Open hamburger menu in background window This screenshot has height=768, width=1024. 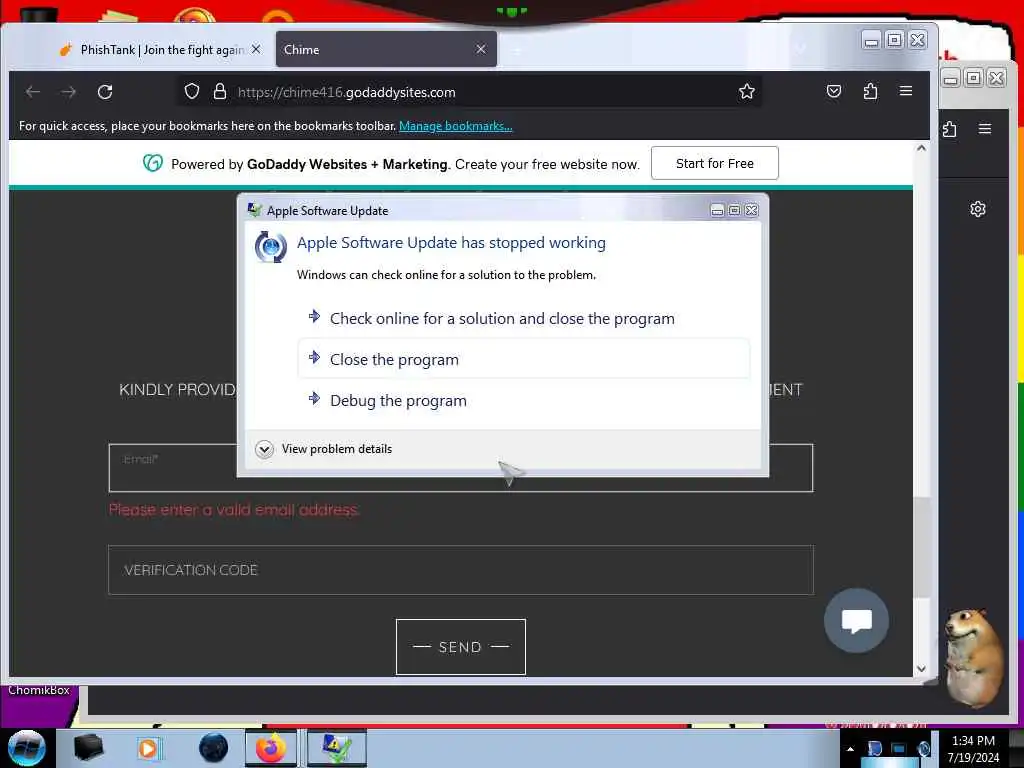[x=985, y=129]
